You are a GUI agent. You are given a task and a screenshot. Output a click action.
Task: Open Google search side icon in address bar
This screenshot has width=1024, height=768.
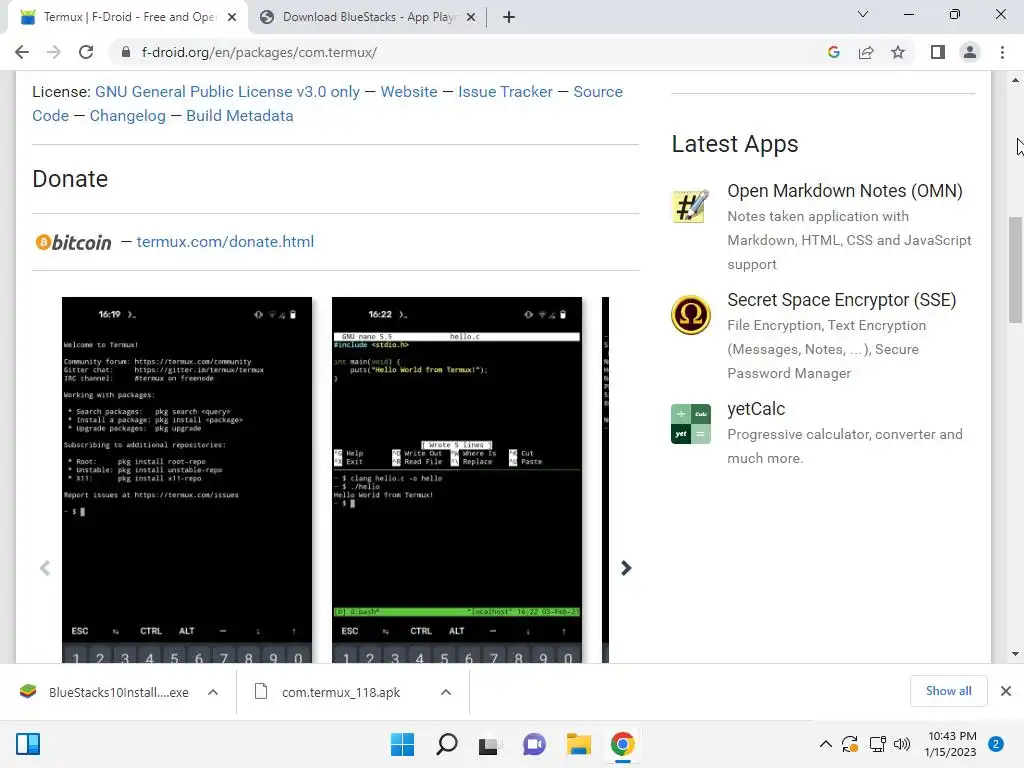click(833, 52)
